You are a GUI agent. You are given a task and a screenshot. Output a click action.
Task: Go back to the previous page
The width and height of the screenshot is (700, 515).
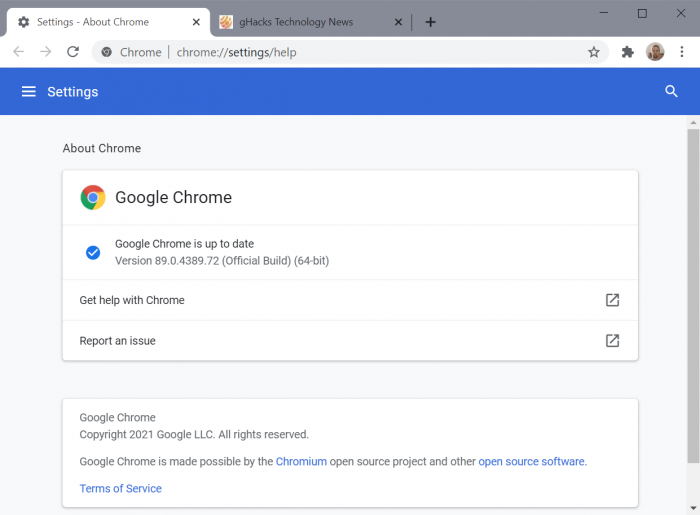point(18,52)
